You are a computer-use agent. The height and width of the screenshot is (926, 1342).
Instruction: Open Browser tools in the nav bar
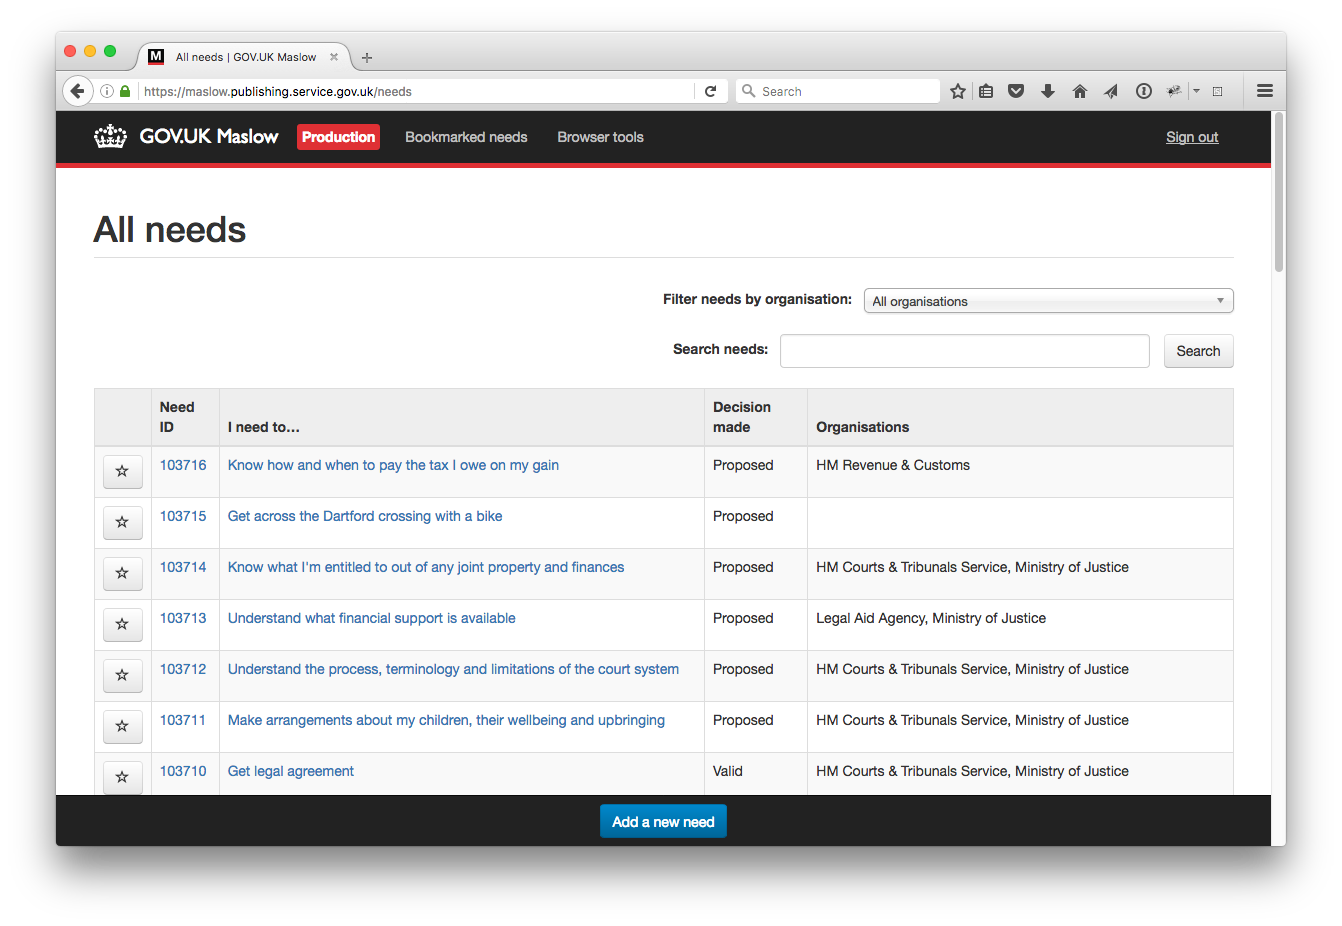tap(600, 137)
